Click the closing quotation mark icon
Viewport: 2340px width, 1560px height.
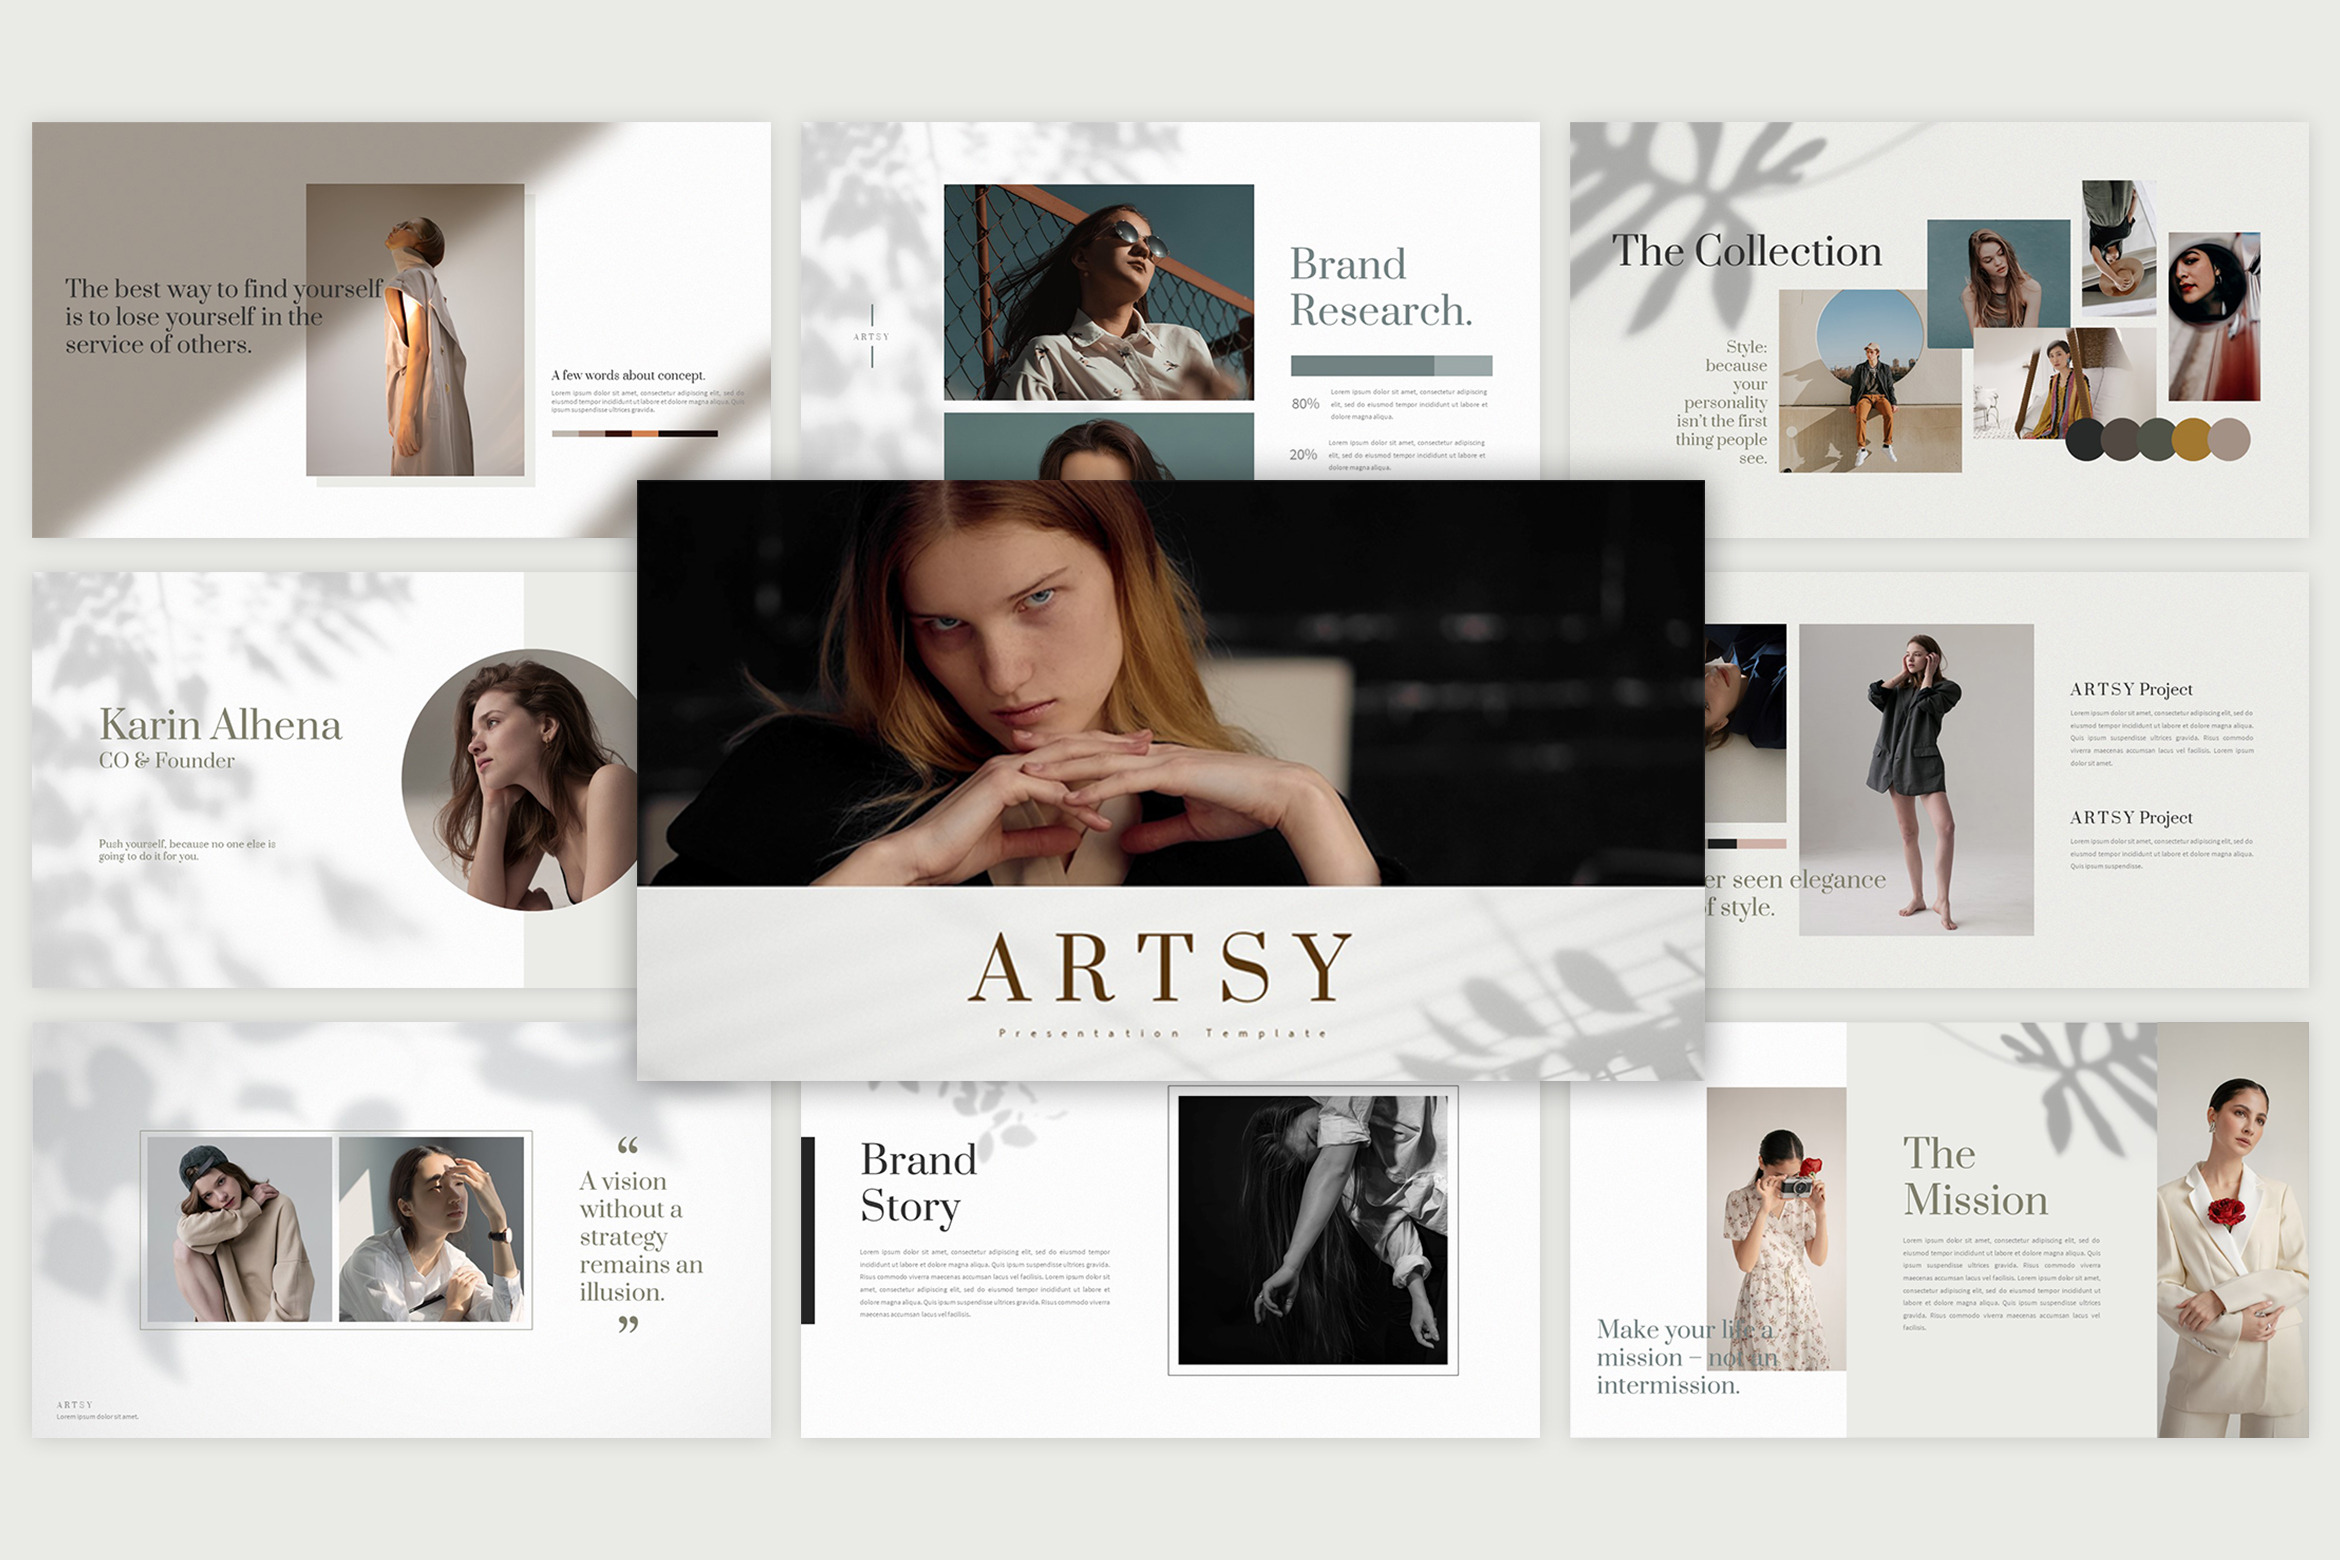coord(627,1325)
